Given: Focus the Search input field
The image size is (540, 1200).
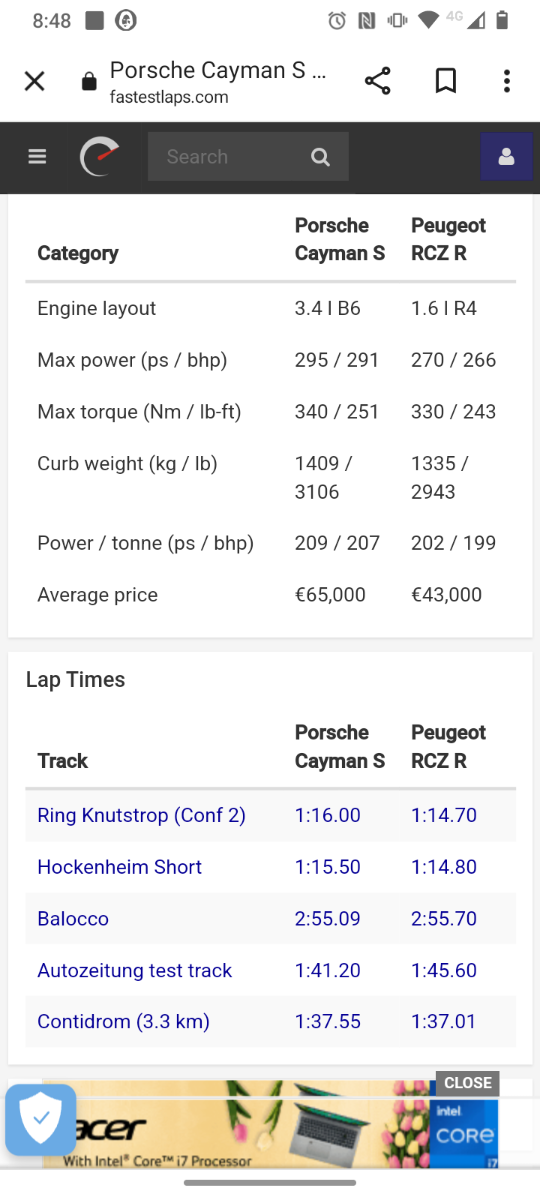Looking at the screenshot, I should point(248,157).
